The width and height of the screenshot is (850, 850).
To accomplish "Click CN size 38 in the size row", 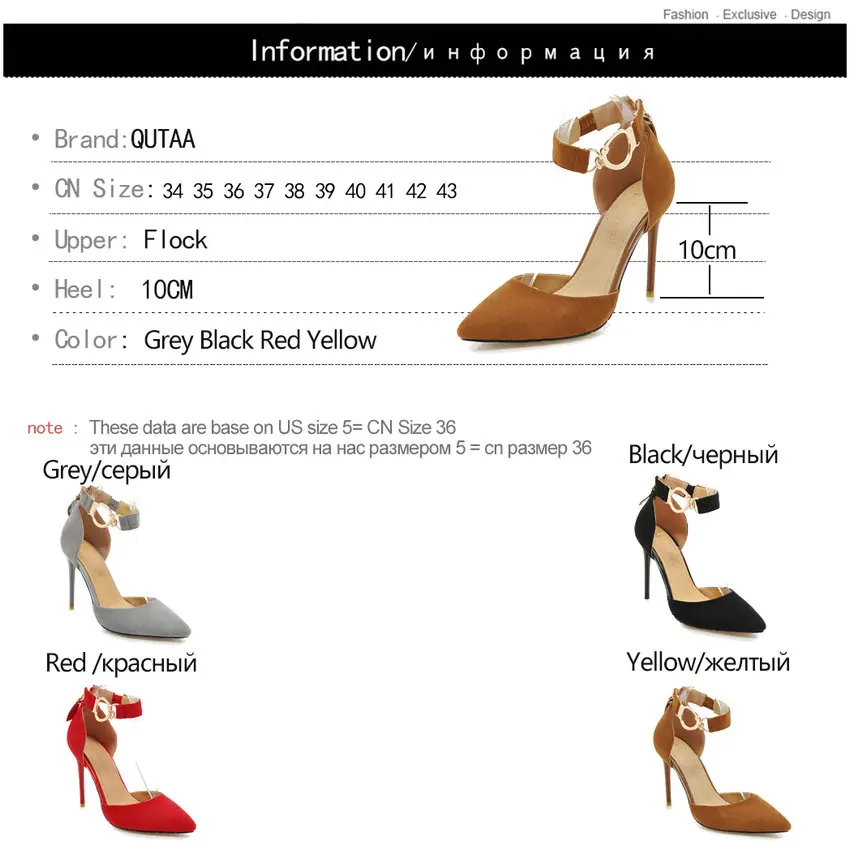I will point(294,191).
